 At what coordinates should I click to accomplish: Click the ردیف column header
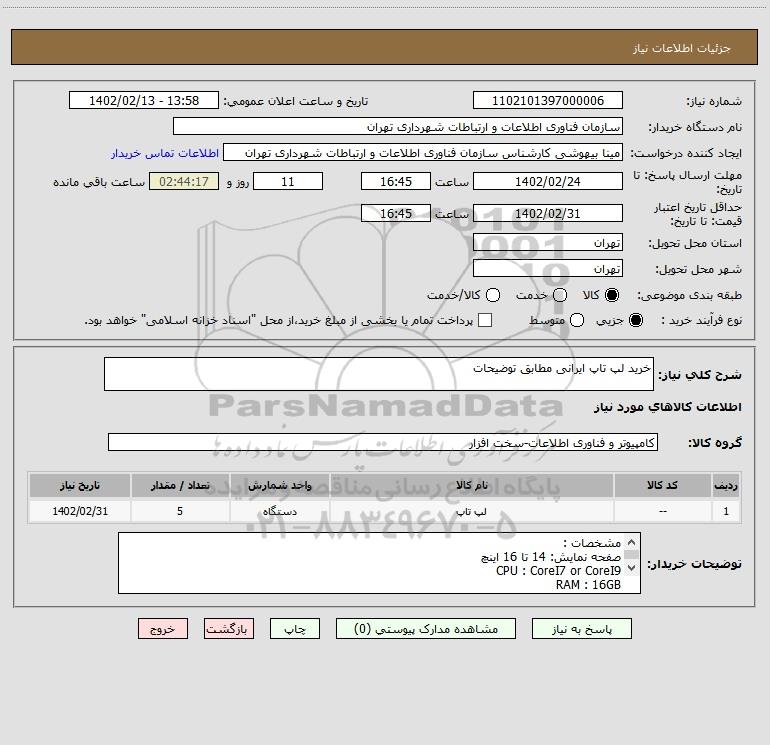coord(726,486)
